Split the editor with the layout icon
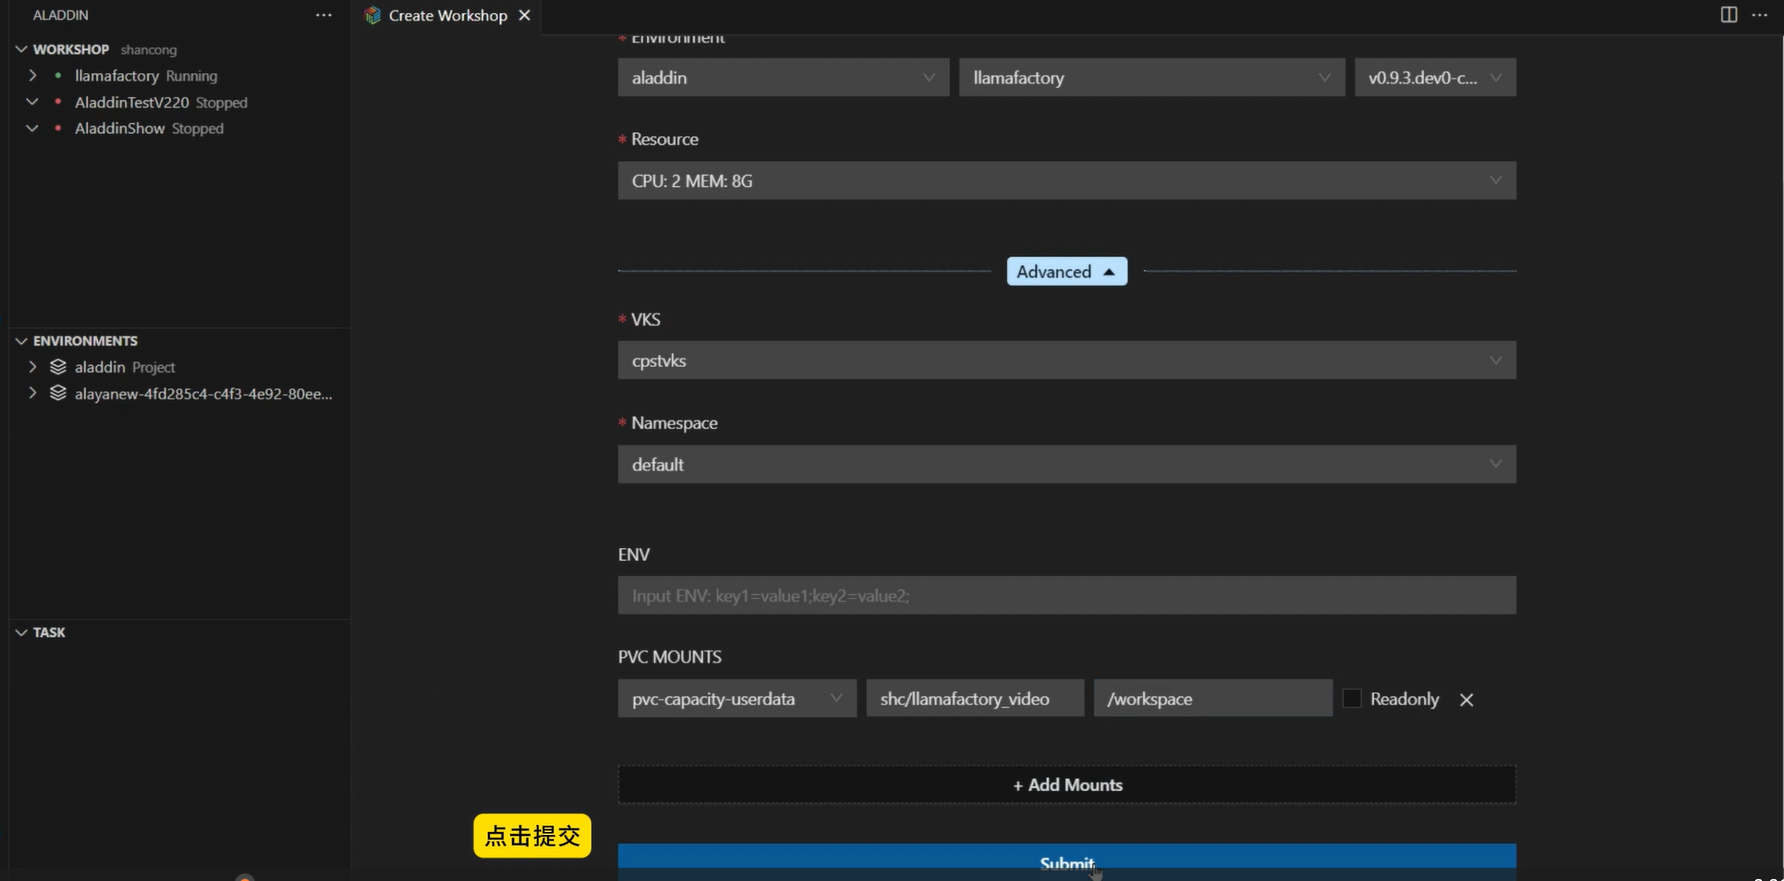The width and height of the screenshot is (1784, 881). point(1728,14)
